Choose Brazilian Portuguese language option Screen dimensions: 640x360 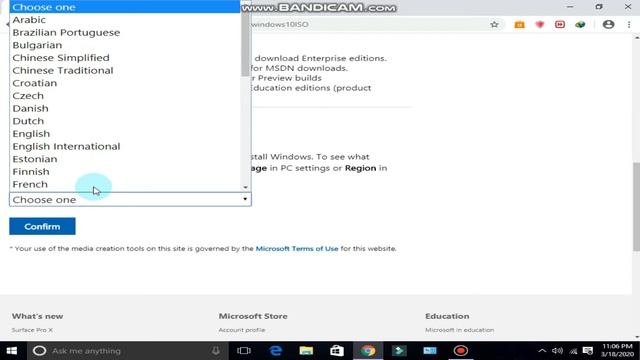point(124,32)
